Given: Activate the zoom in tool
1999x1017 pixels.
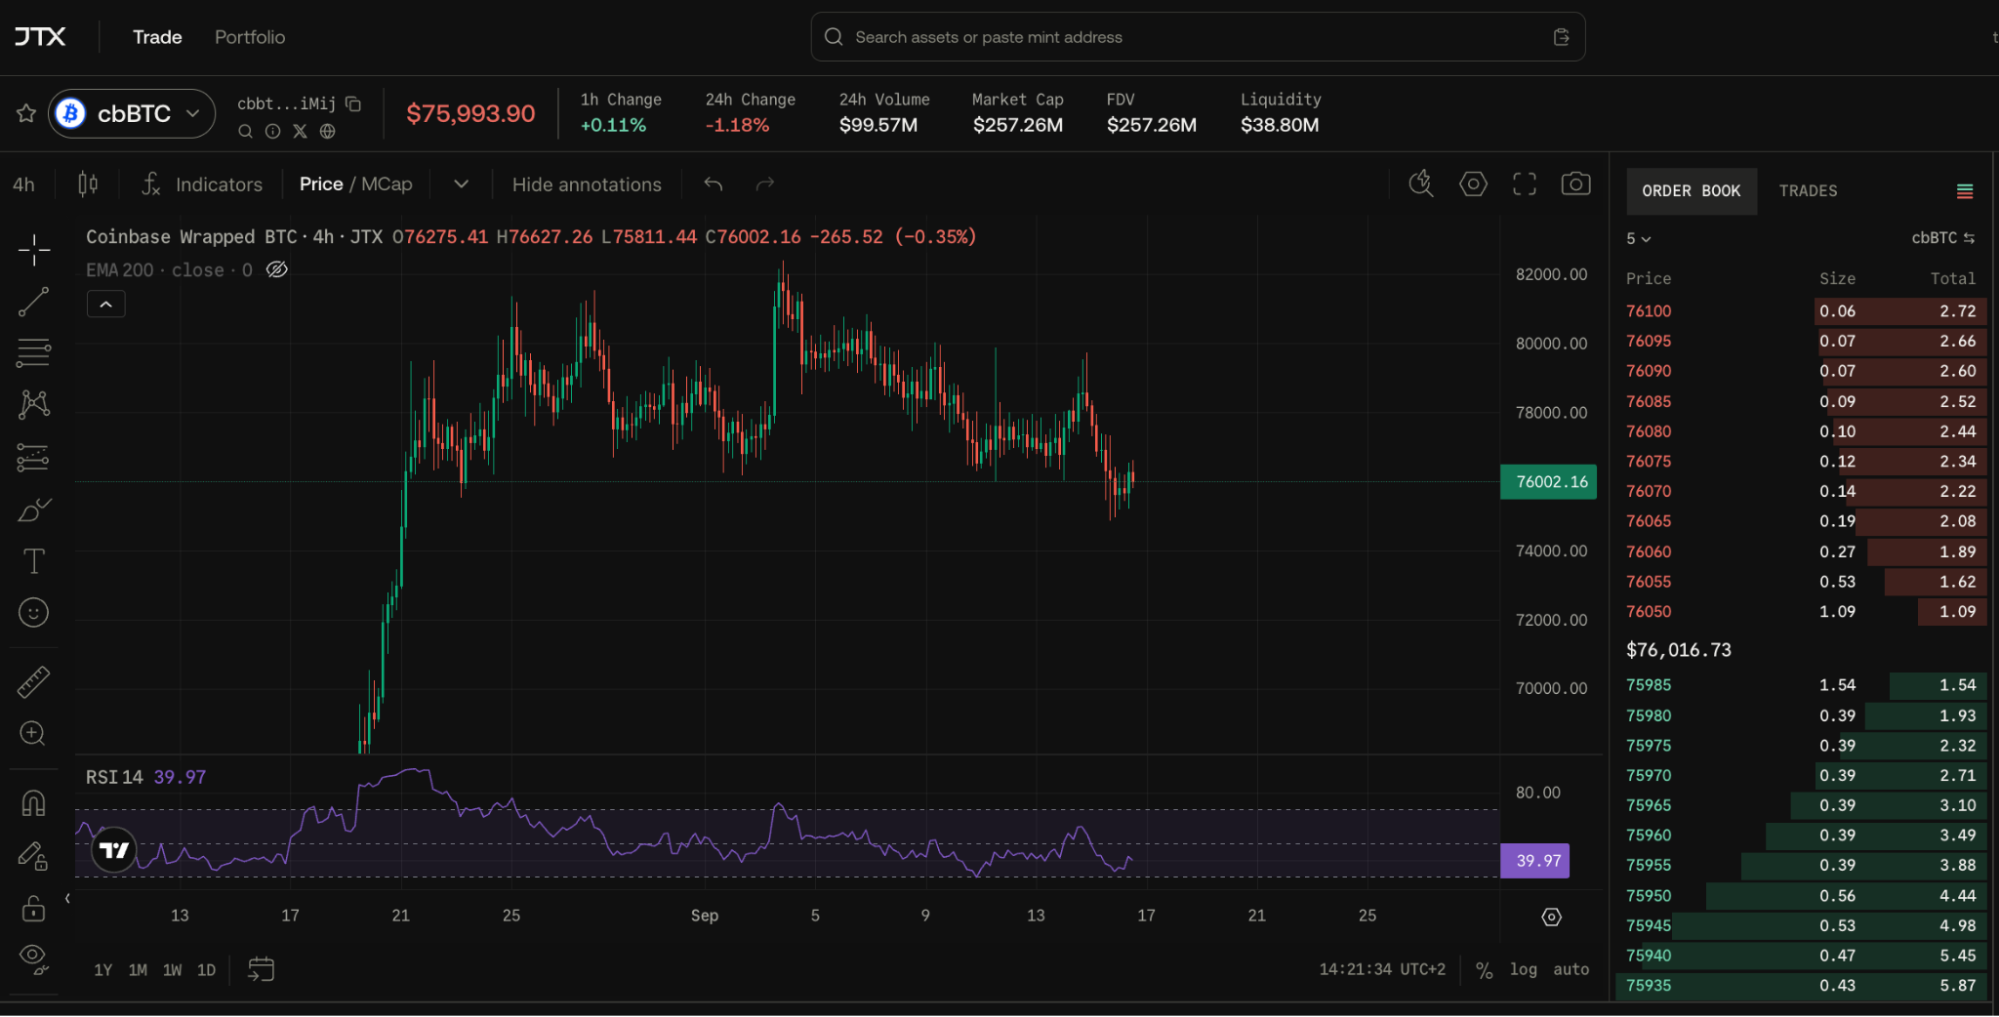Looking at the screenshot, I should tap(34, 733).
